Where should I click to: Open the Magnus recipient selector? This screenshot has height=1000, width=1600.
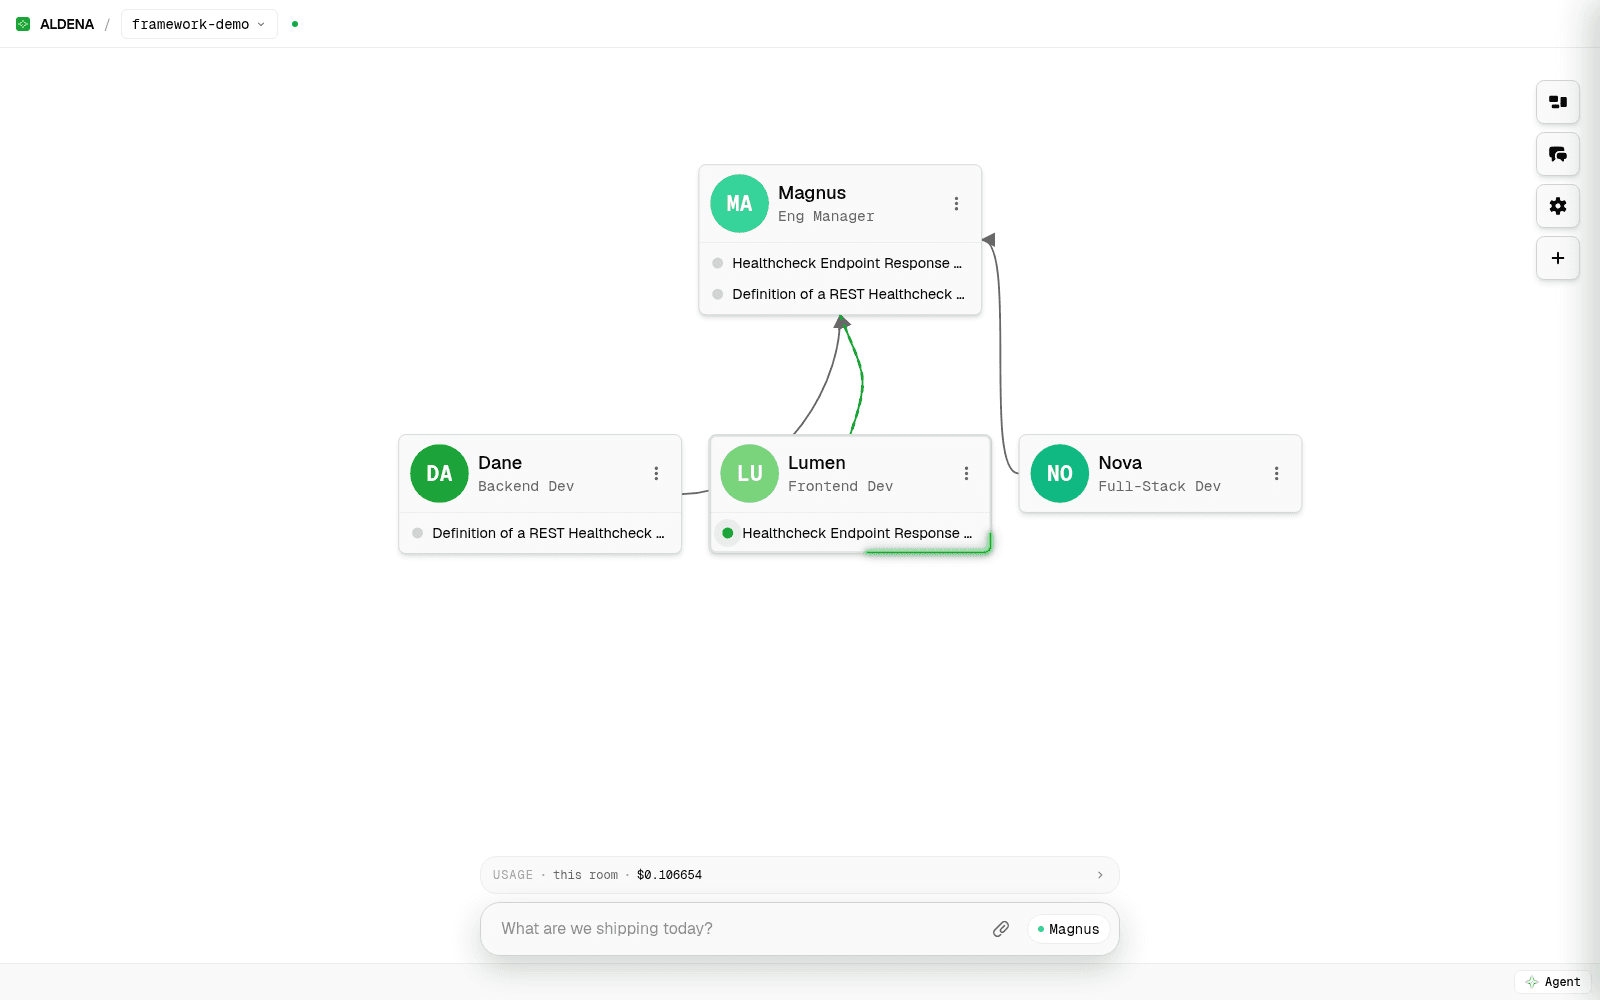tap(1069, 929)
